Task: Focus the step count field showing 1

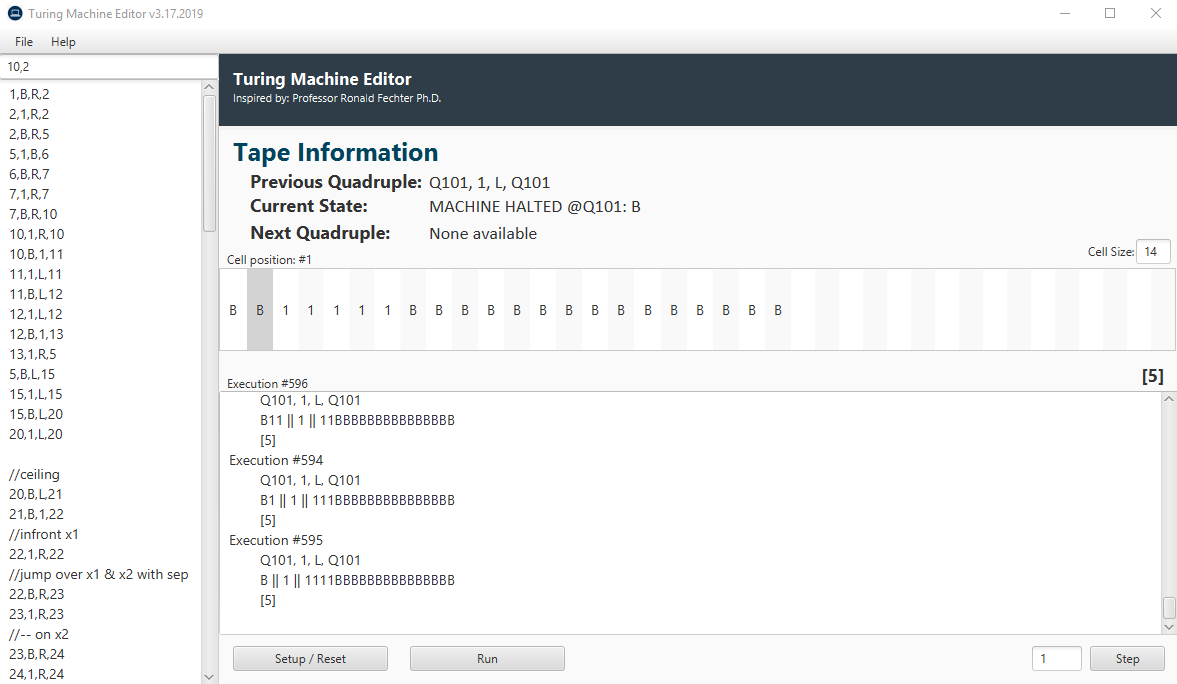Action: coord(1056,658)
